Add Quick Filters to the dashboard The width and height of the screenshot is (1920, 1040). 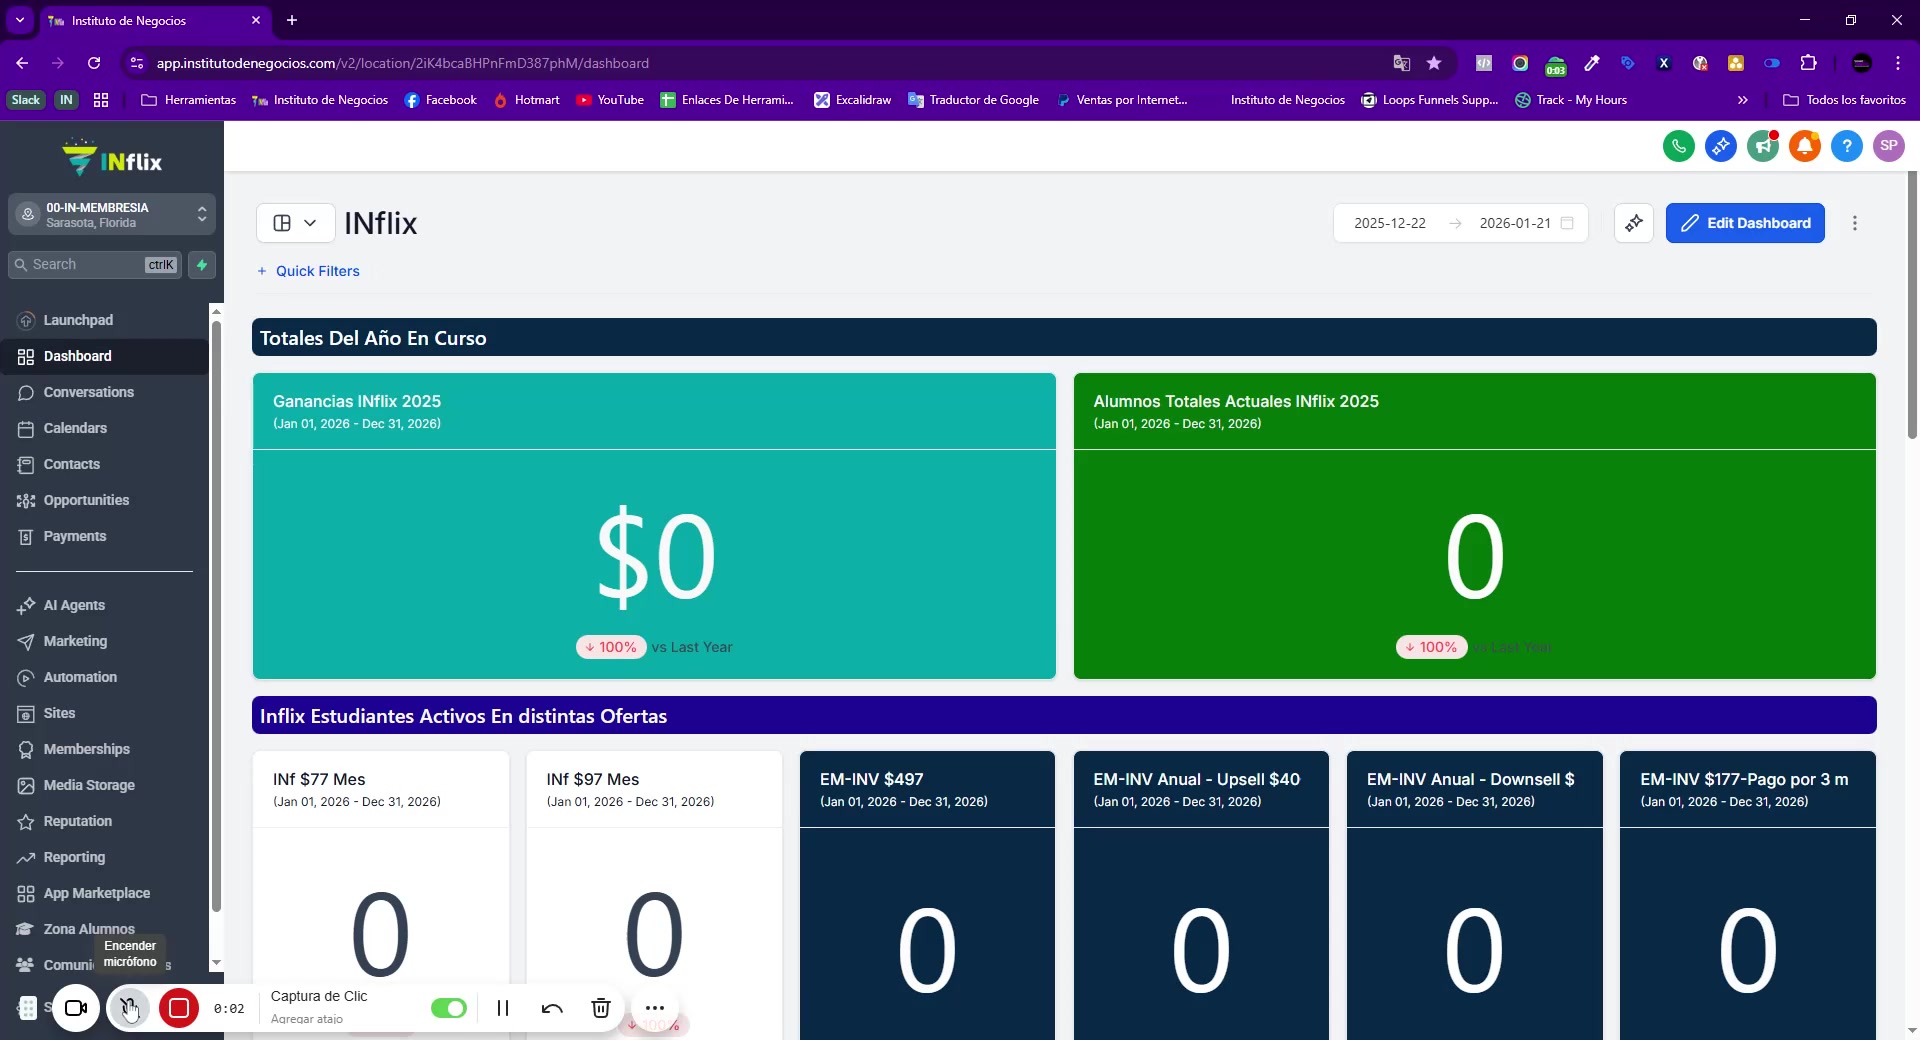[x=308, y=271]
